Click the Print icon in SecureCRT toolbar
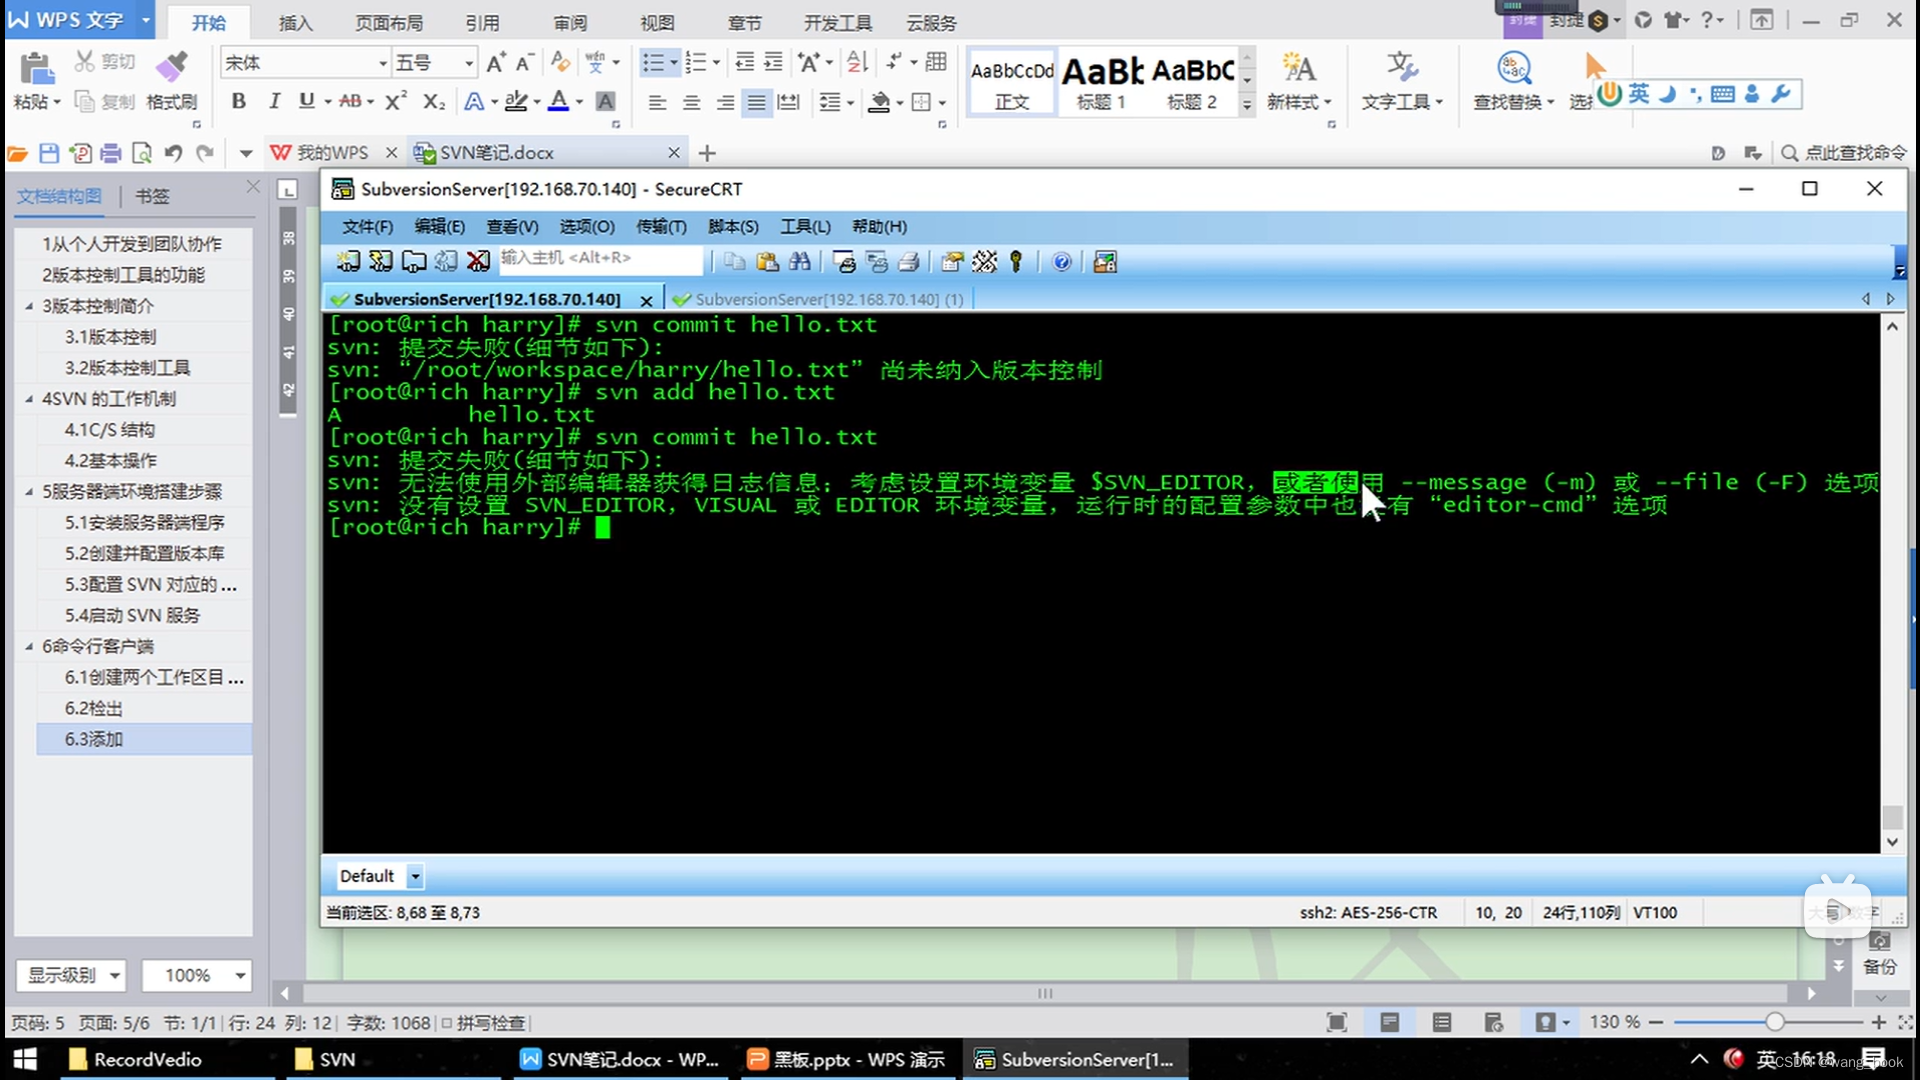This screenshot has height=1080, width=1920. 909,262
